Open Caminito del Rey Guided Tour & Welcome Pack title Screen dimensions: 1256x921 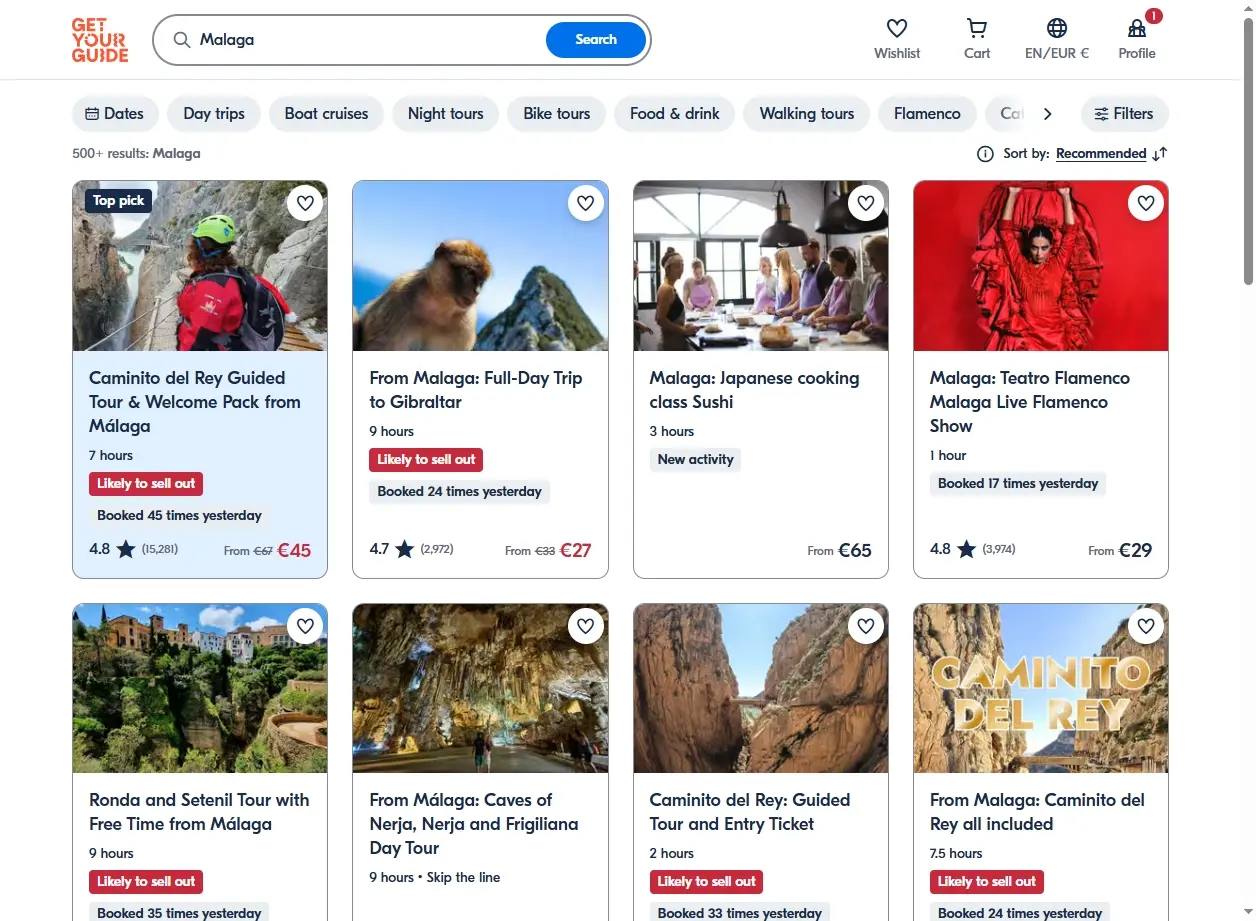click(195, 402)
